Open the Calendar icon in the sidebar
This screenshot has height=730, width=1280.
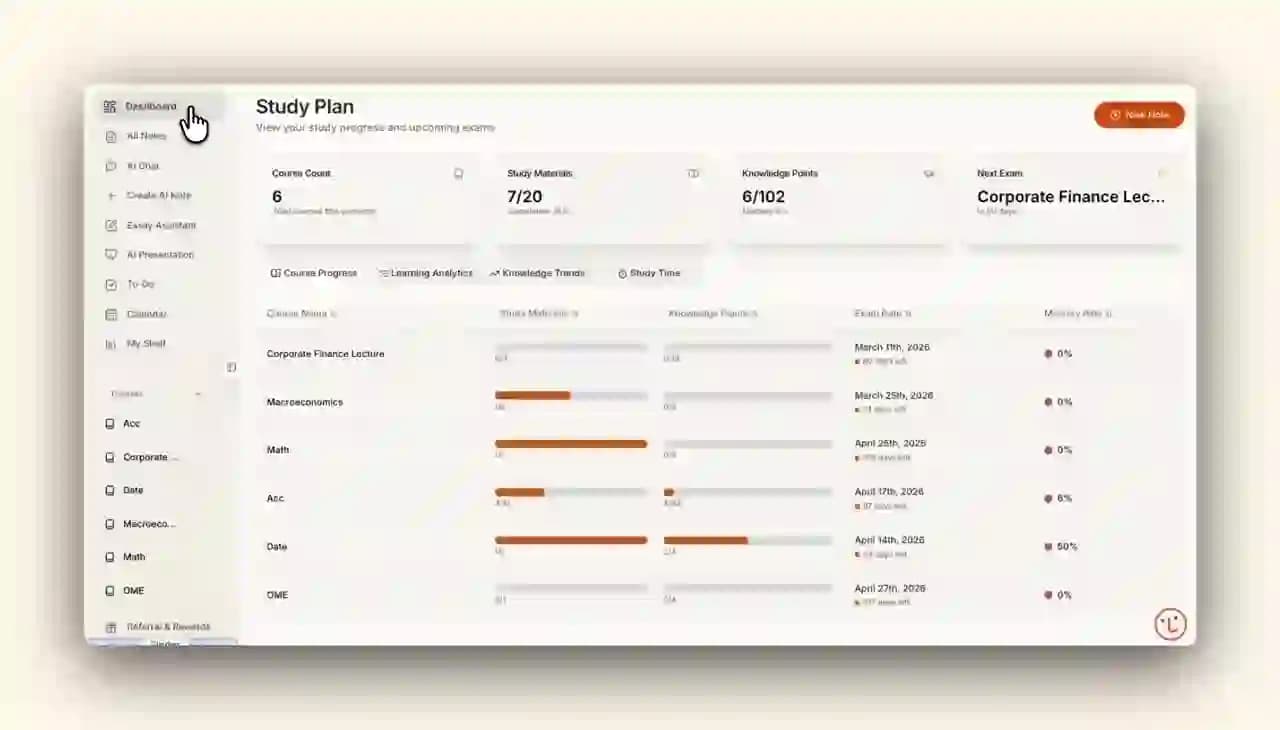coord(111,314)
